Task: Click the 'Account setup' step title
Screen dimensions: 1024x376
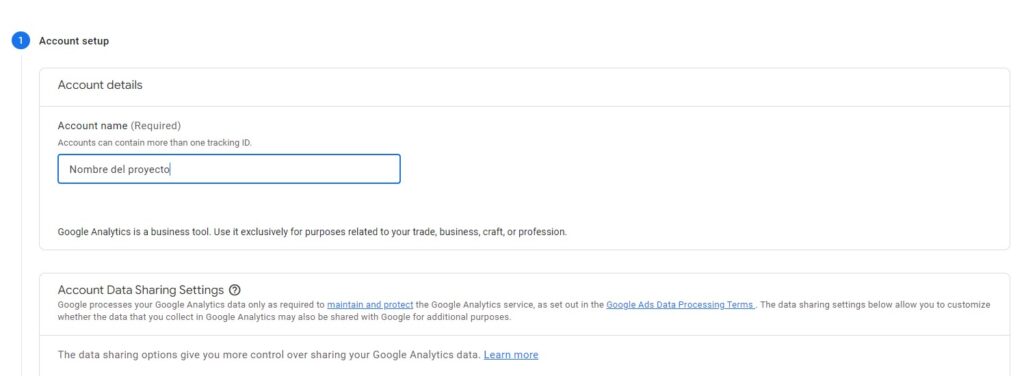Action: [x=74, y=41]
